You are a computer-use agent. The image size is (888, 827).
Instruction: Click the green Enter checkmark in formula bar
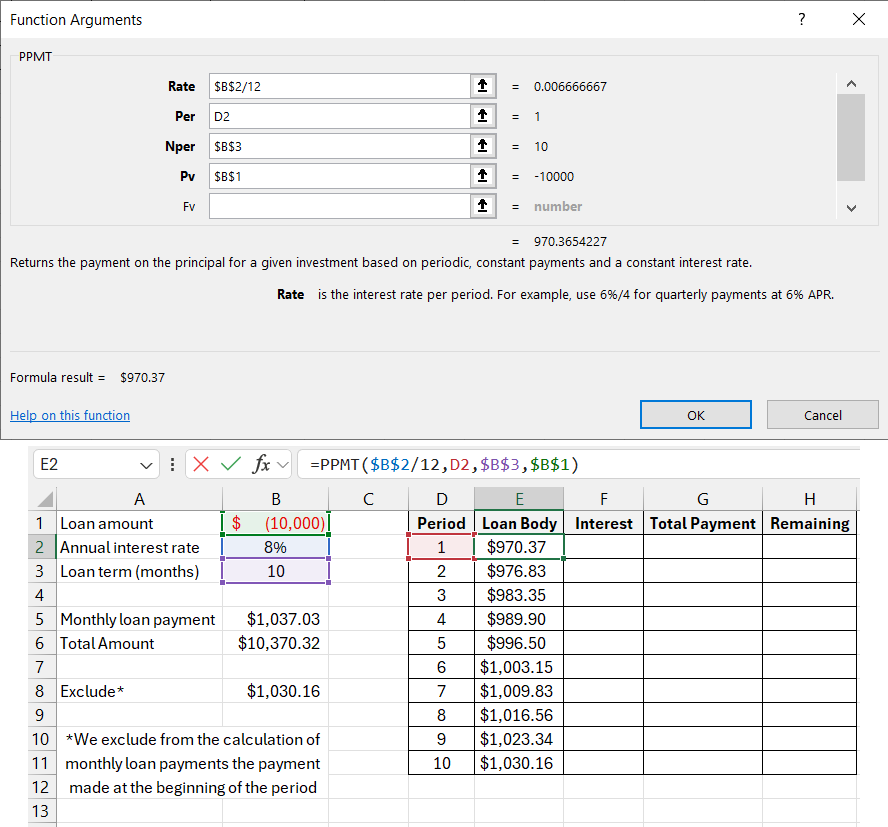pyautogui.click(x=230, y=464)
